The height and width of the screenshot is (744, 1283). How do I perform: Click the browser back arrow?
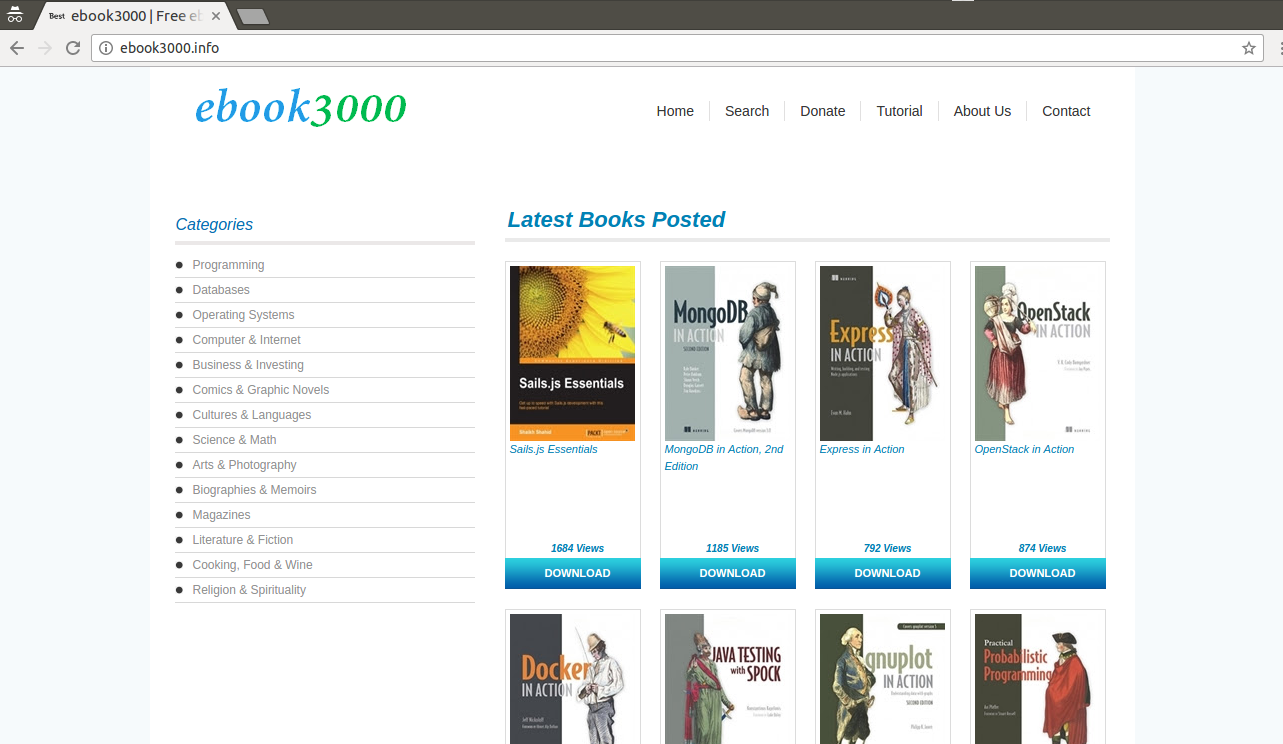pos(16,48)
